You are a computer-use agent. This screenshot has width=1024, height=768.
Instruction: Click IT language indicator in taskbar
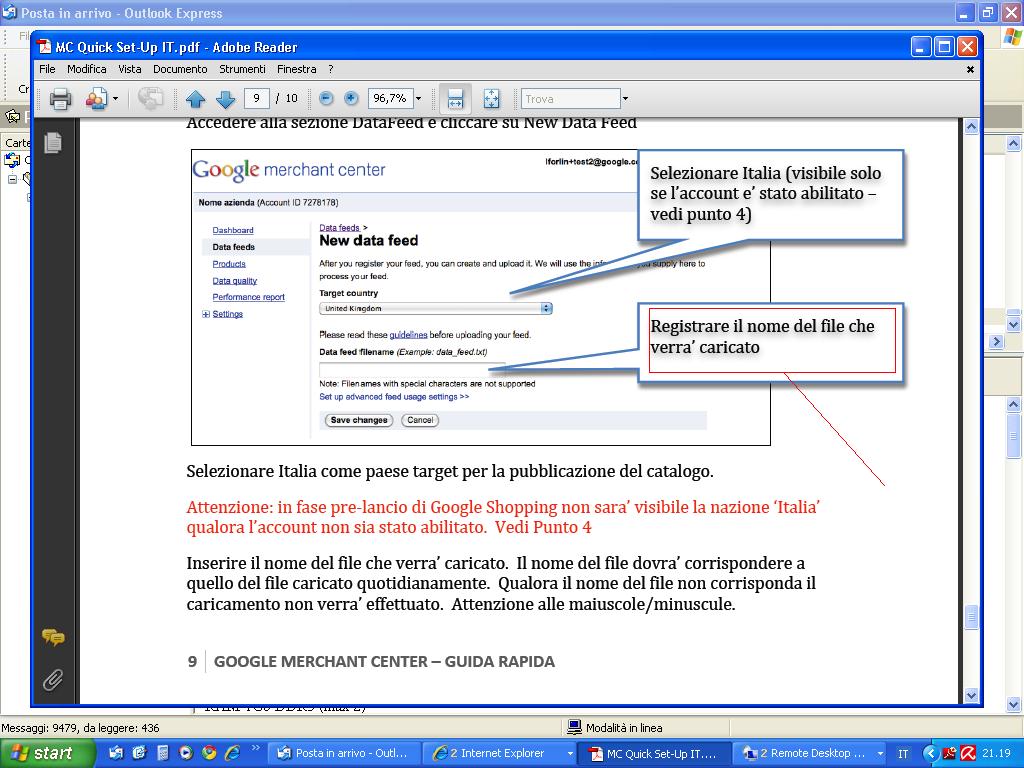[x=903, y=754]
